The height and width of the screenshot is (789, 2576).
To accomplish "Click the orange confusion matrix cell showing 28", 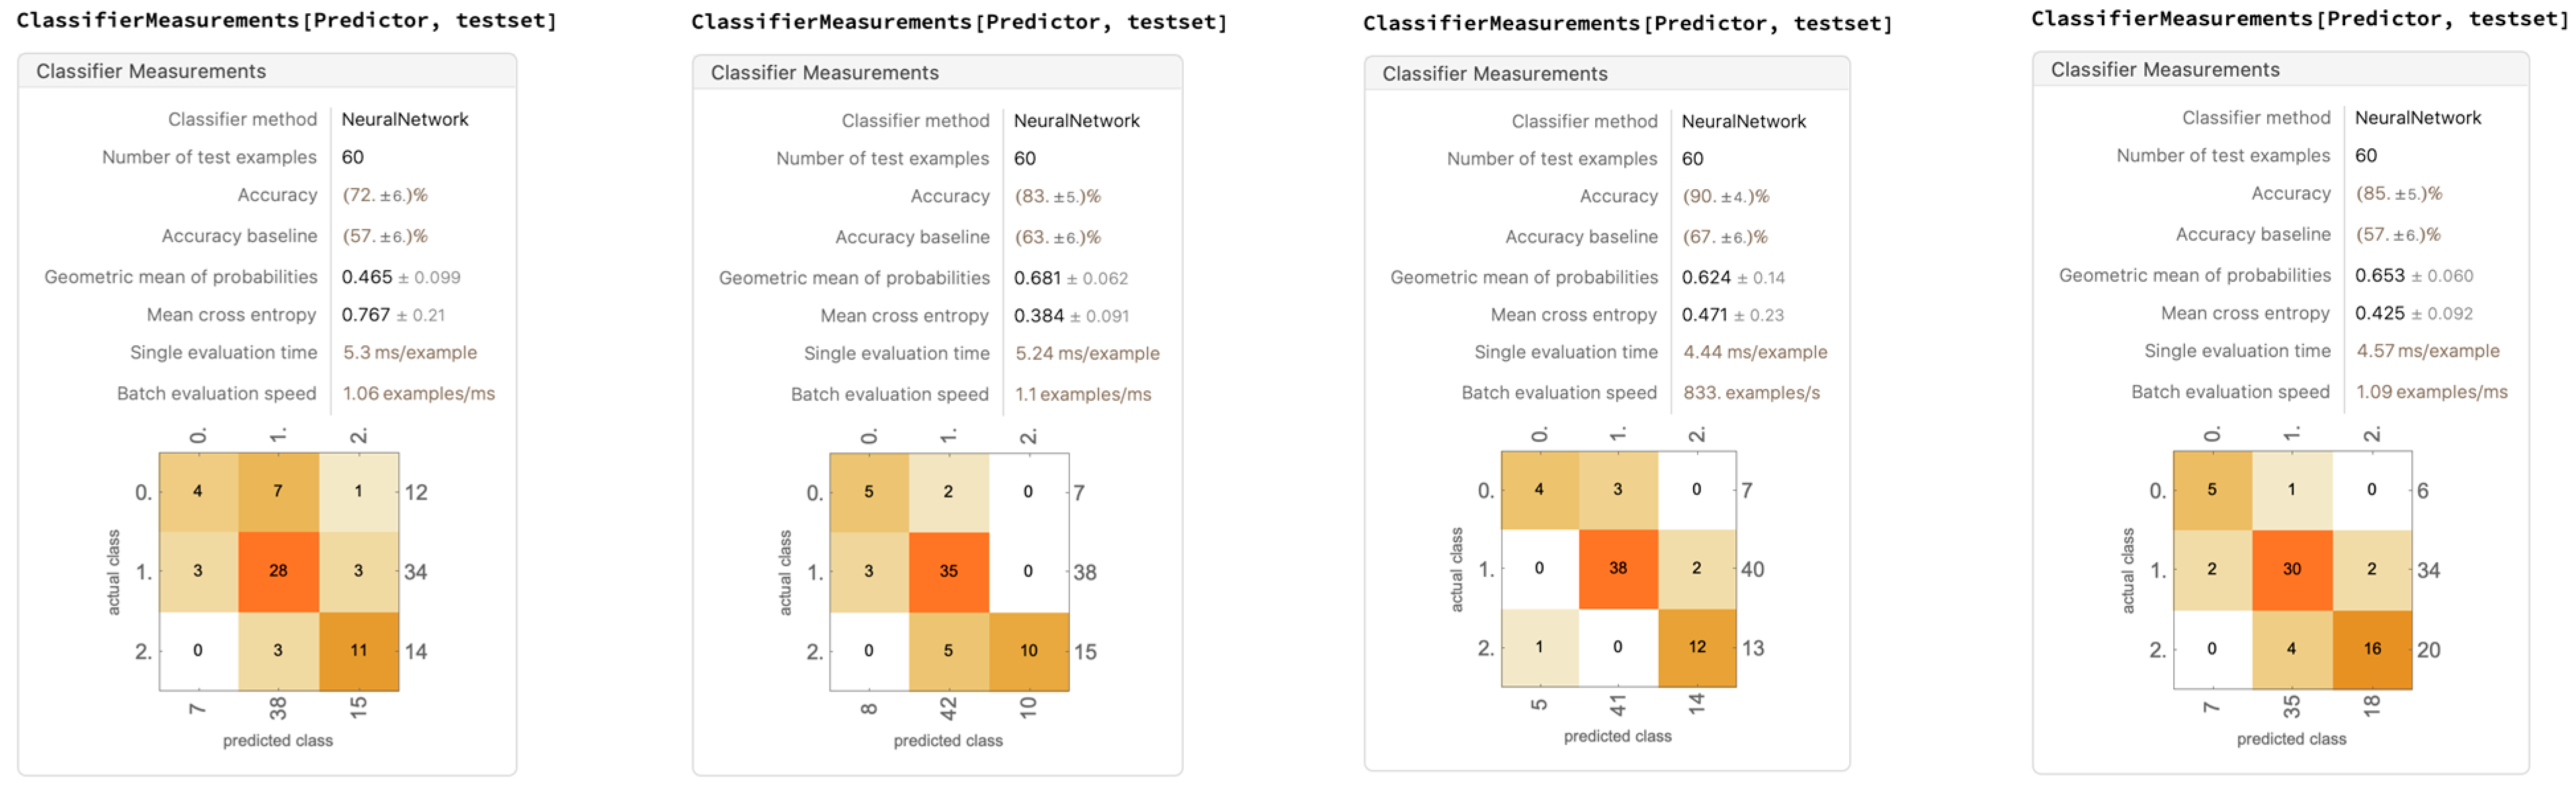I will [x=278, y=571].
